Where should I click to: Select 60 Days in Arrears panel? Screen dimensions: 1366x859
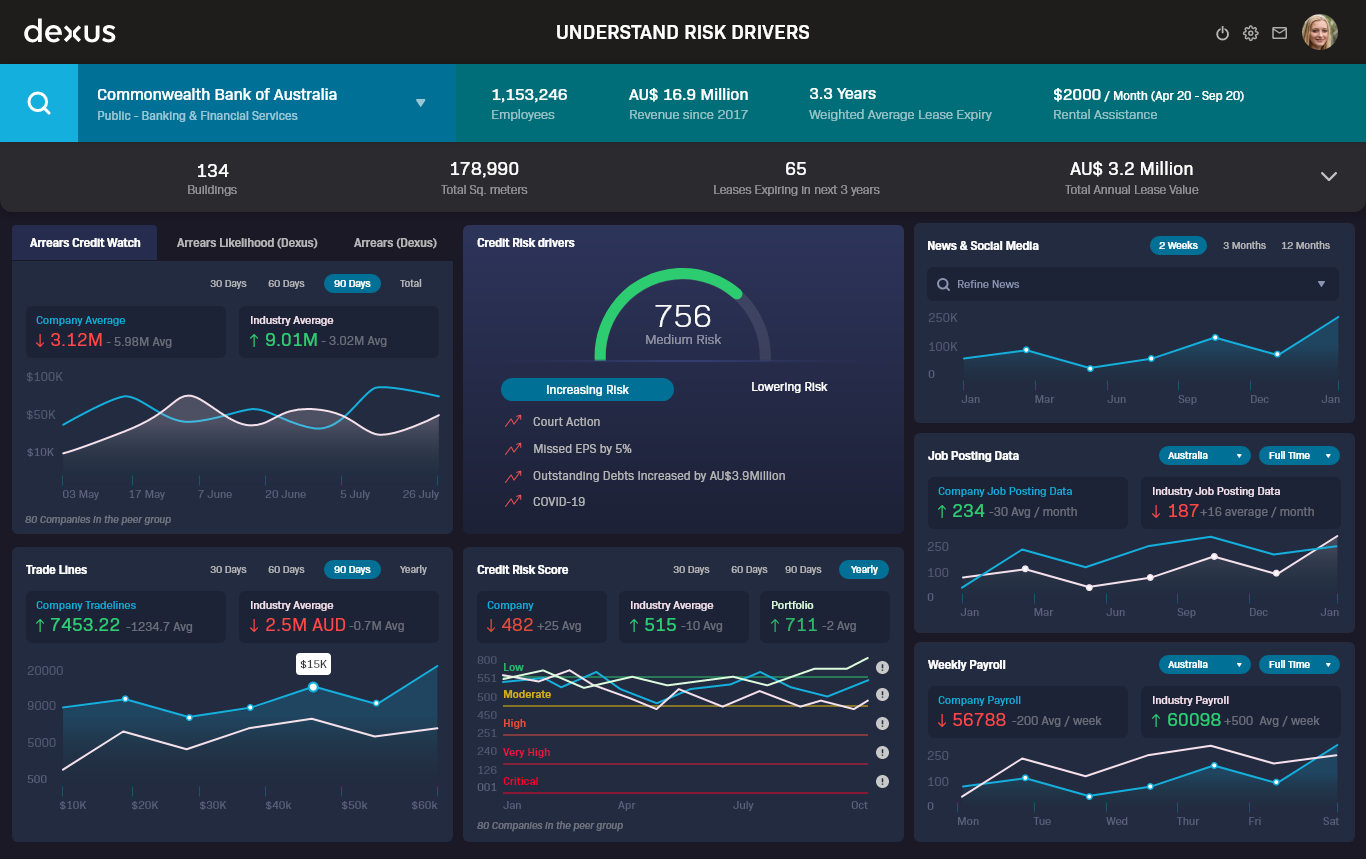click(286, 283)
